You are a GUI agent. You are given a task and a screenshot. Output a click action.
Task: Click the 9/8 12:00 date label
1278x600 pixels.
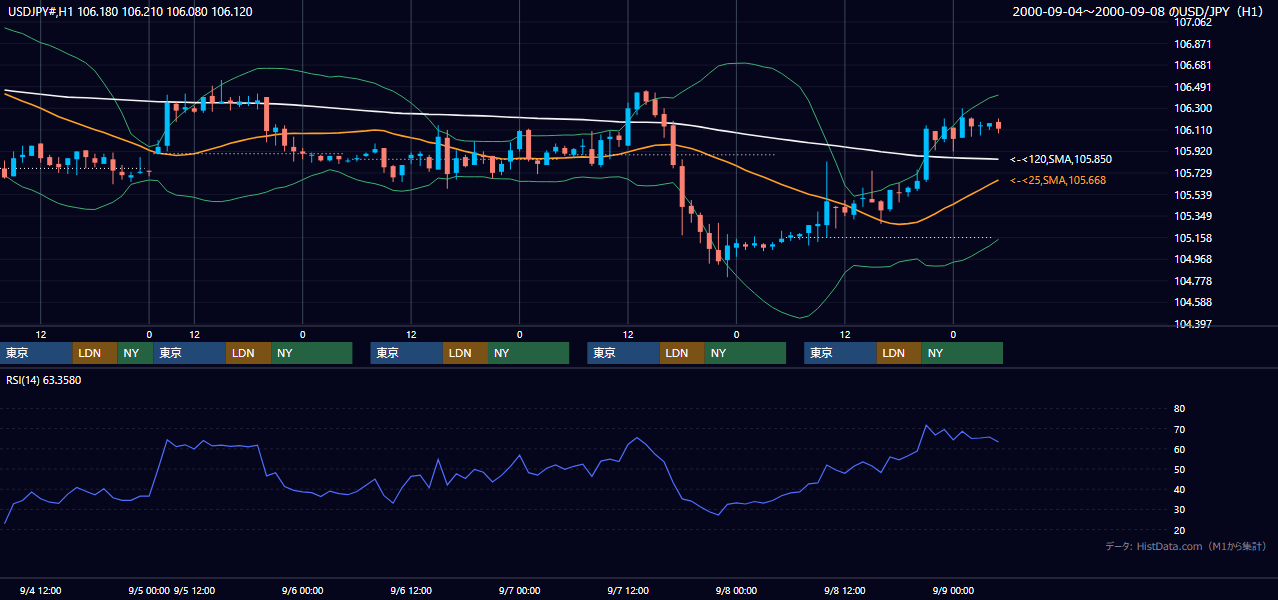tap(845, 590)
